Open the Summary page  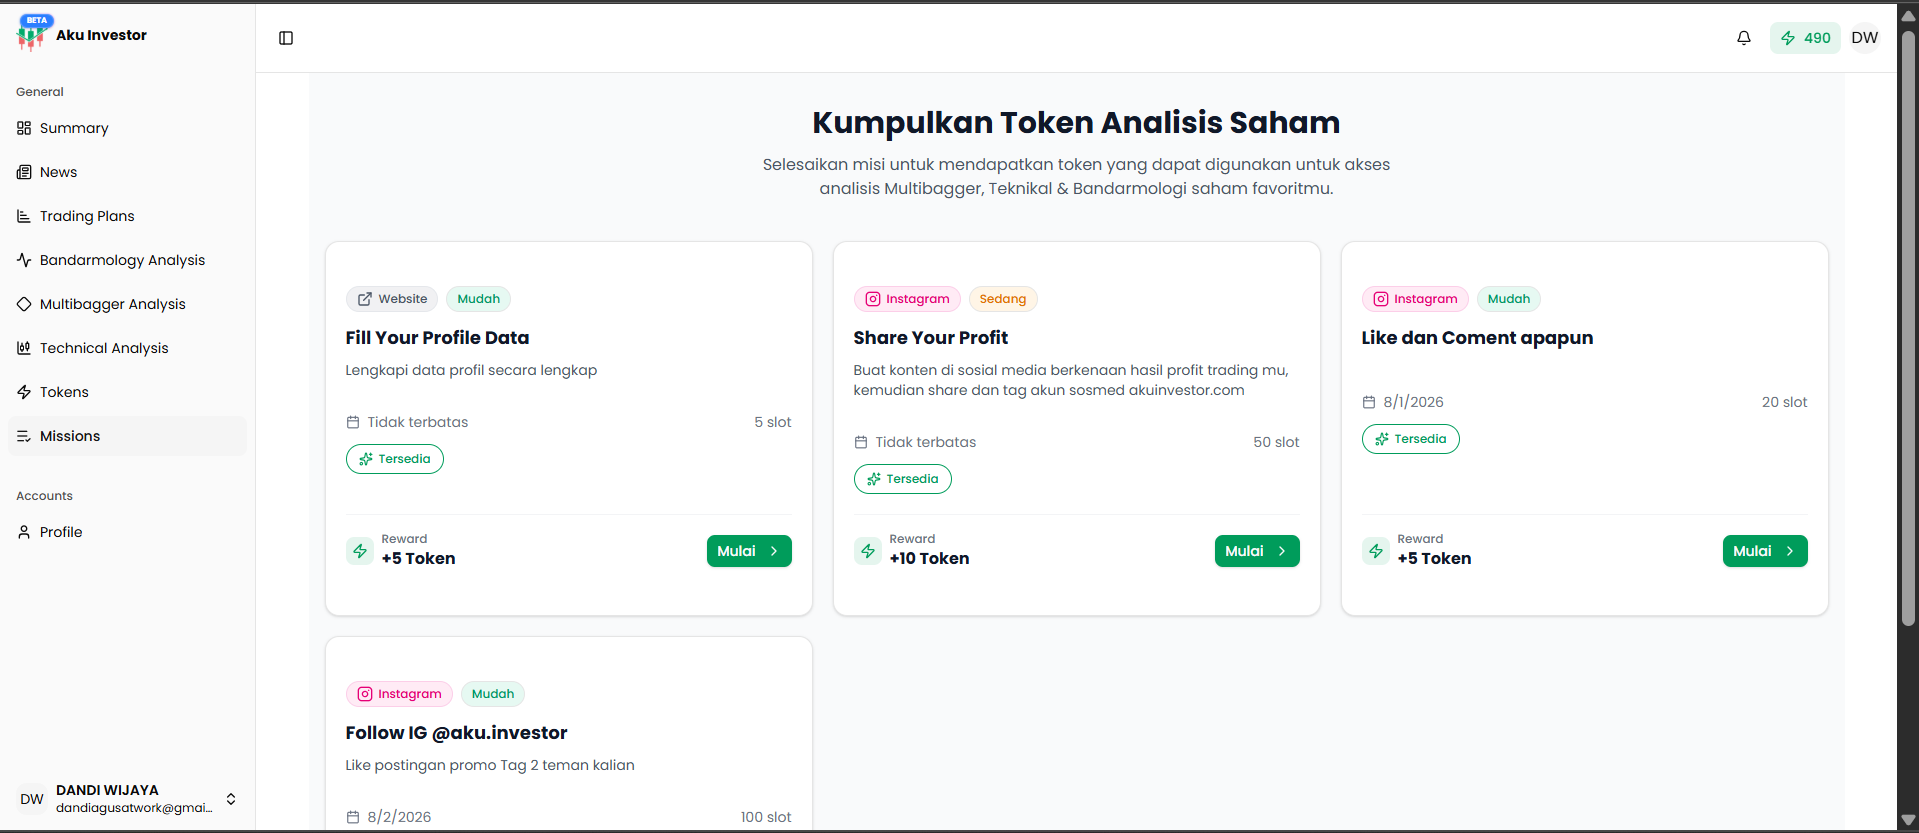(x=74, y=128)
